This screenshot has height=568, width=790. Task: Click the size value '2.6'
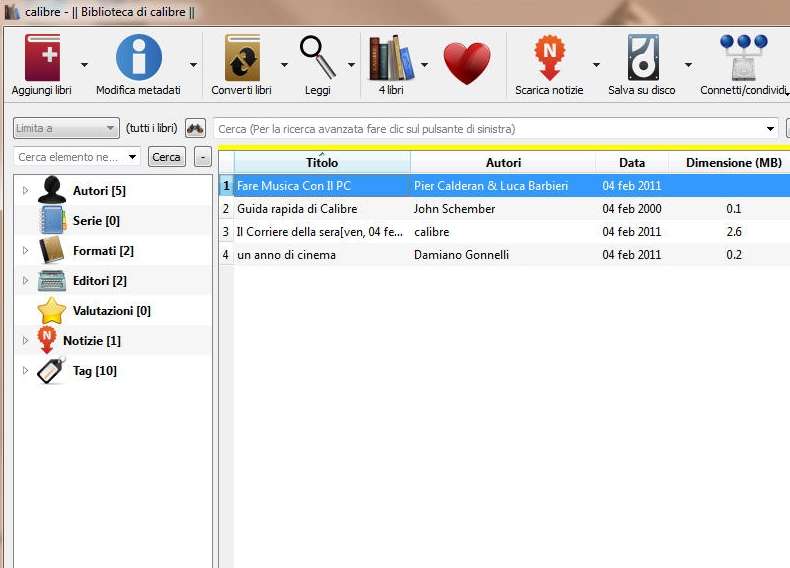(734, 232)
